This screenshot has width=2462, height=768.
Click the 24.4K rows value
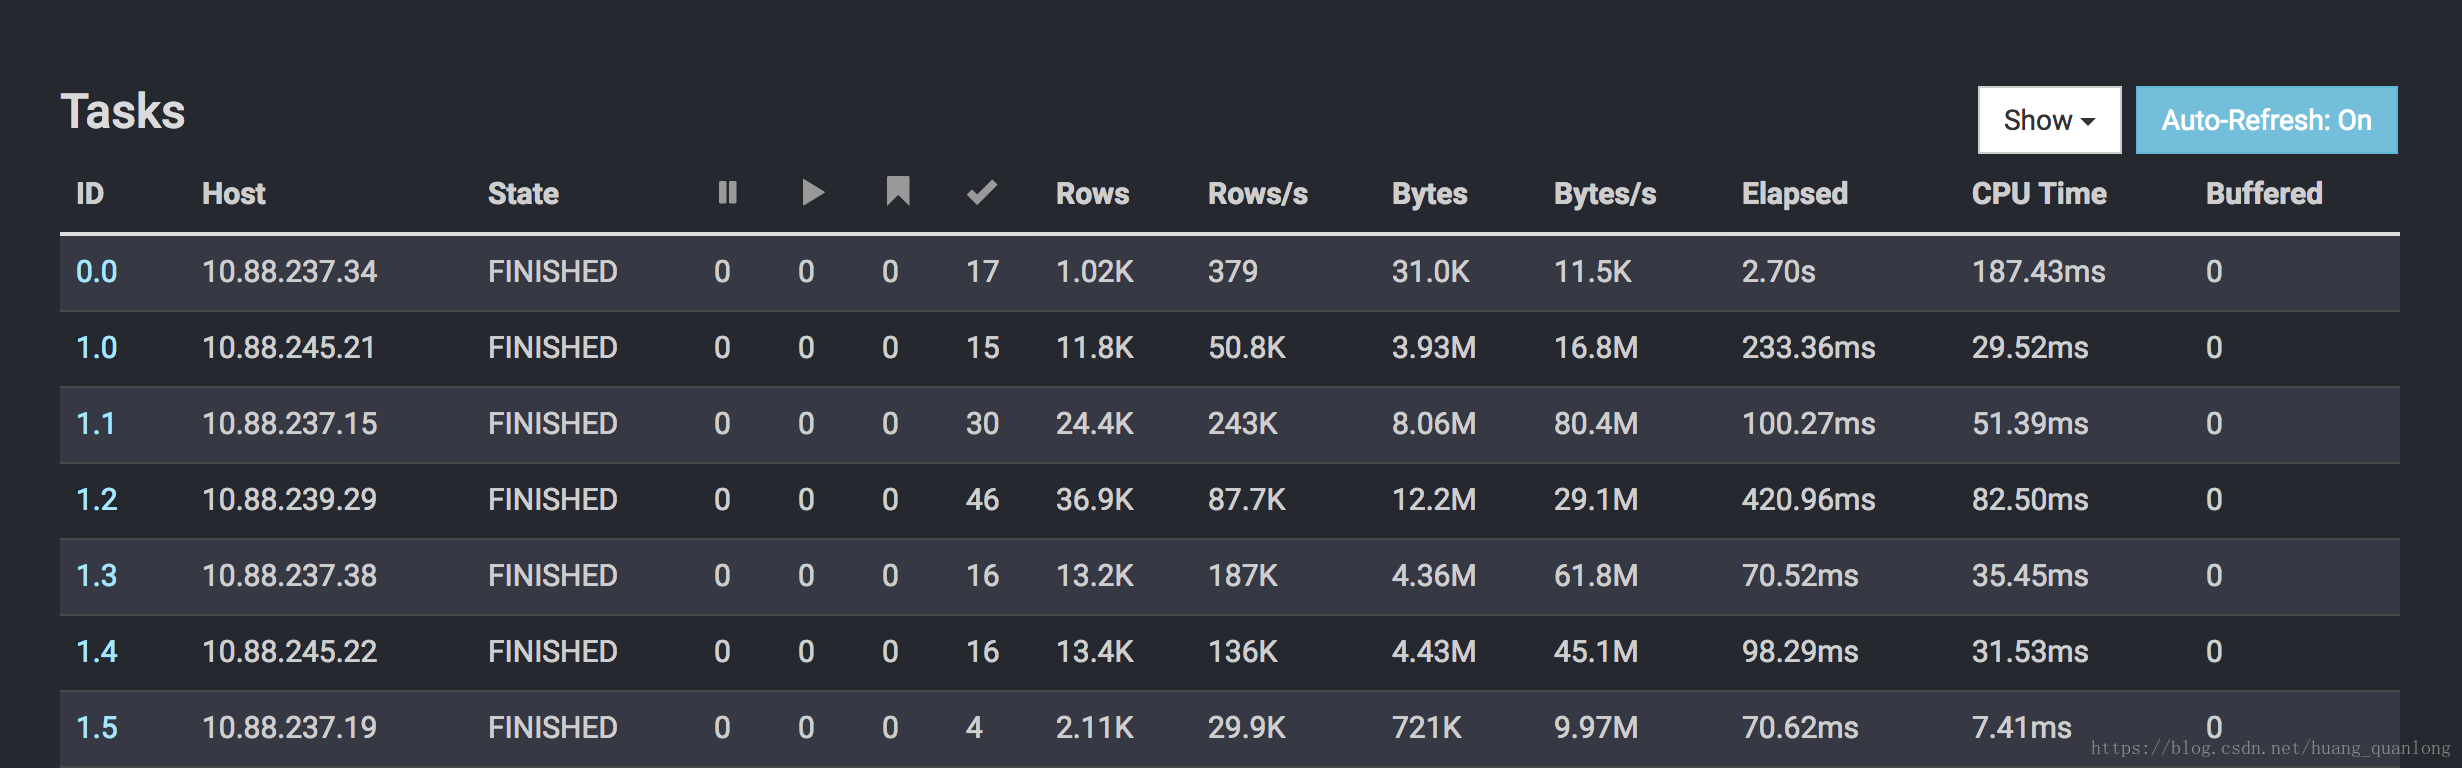tap(1095, 424)
